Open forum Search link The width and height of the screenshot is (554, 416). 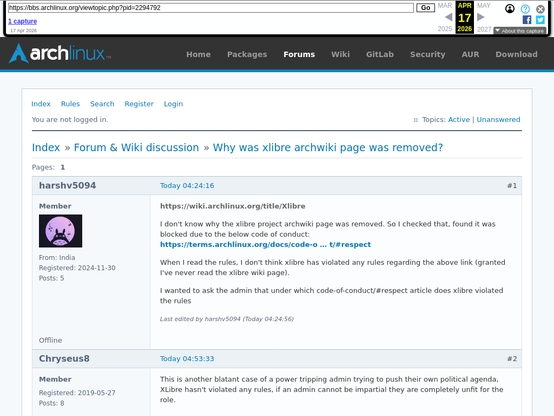click(x=102, y=104)
